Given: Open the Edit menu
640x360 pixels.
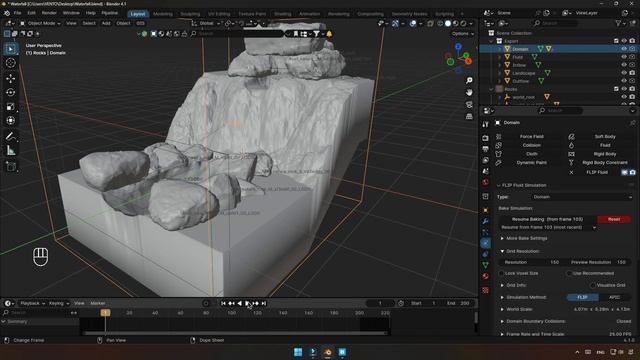Looking at the screenshot, I should (x=31, y=13).
